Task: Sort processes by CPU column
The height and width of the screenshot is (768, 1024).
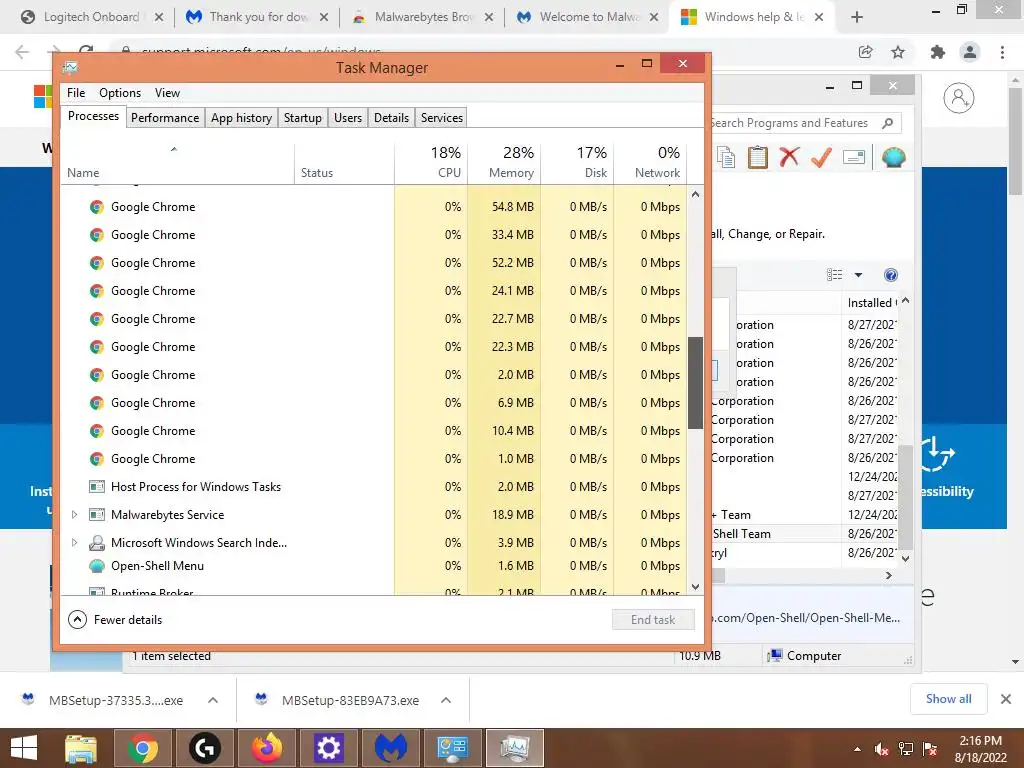Action: click(x=431, y=162)
